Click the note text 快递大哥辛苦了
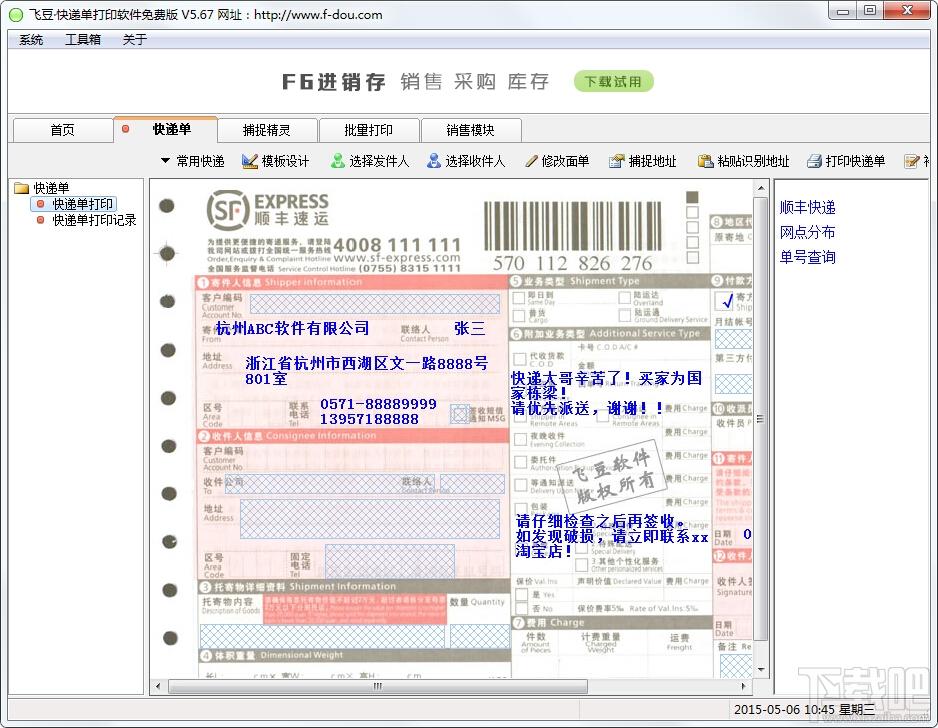Viewport: 938px width, 728px height. click(568, 378)
